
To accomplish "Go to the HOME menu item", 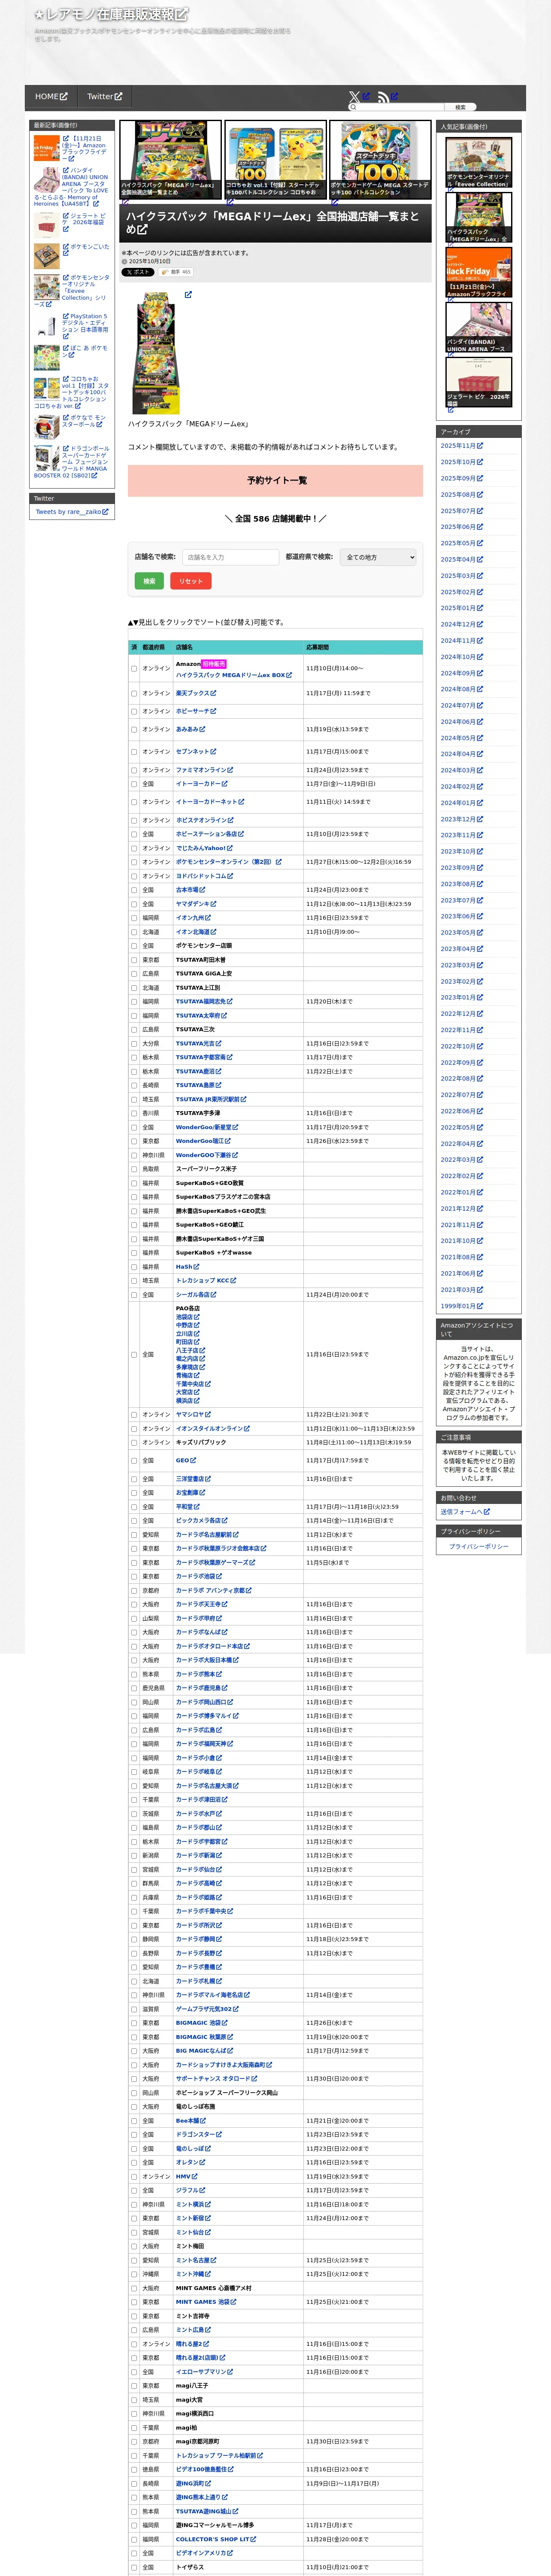I will [x=51, y=97].
